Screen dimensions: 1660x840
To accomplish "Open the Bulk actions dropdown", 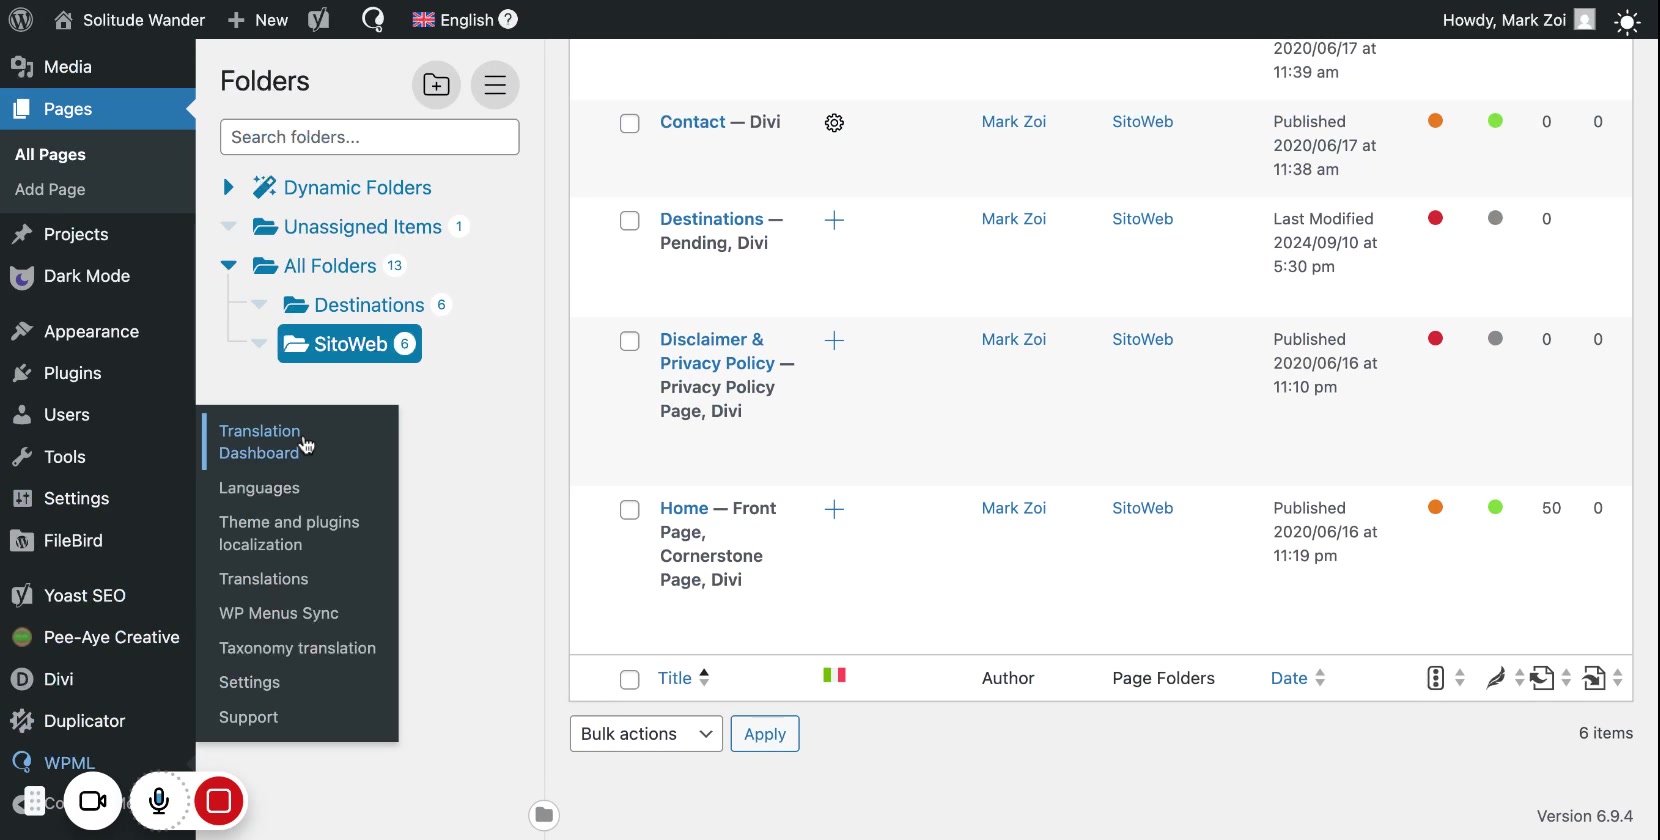I will point(646,734).
